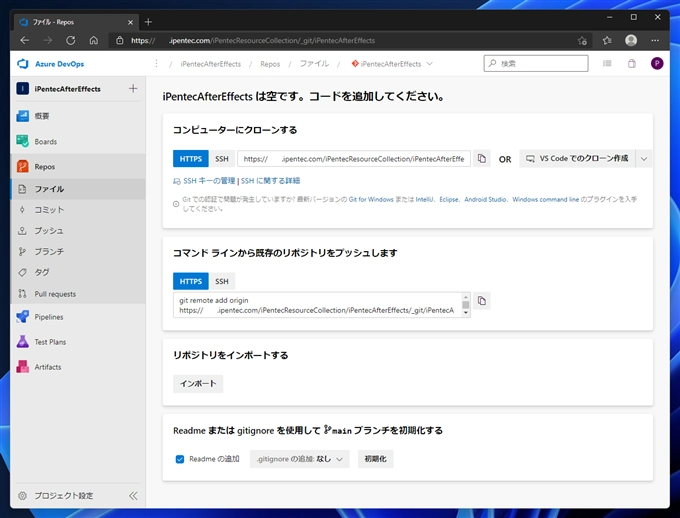The width and height of the screenshot is (680, 518).
Task: Click the 検索 search box
Action: pyautogui.click(x=536, y=64)
